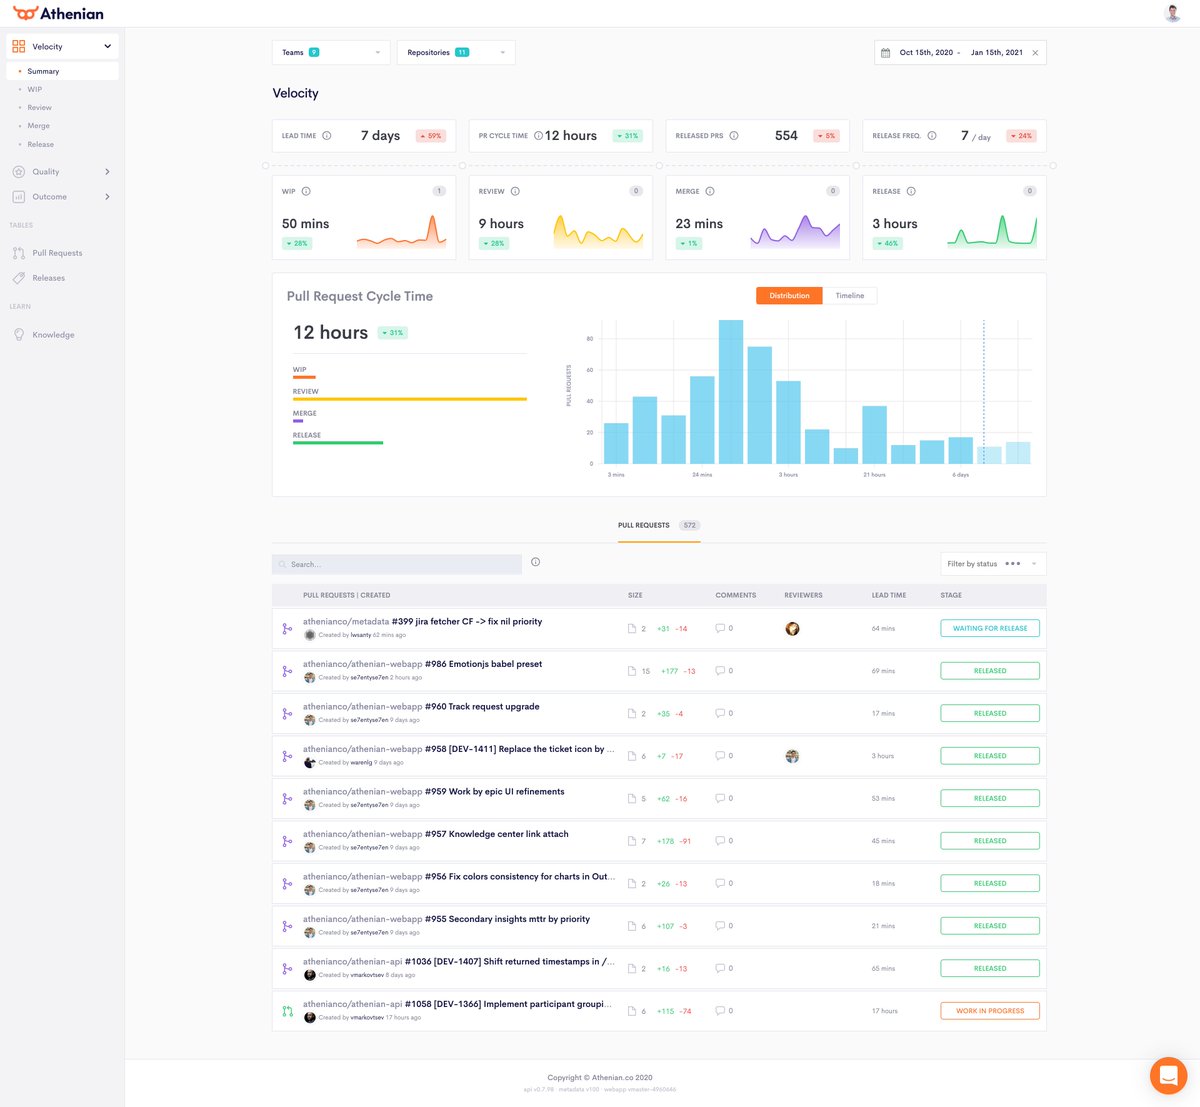Click the comments icon on PR #986 row
This screenshot has height=1107, width=1200.
tap(720, 671)
